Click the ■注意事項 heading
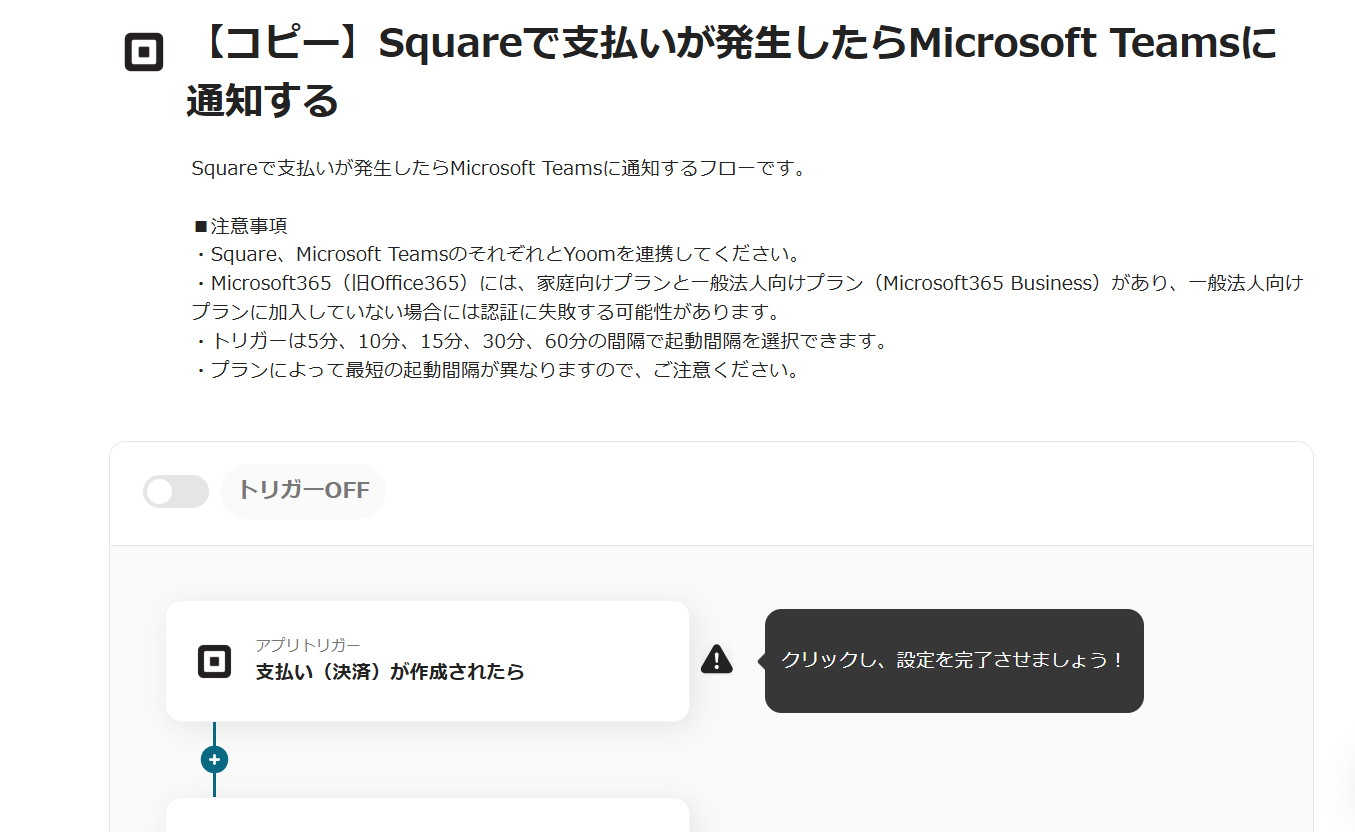Image resolution: width=1355 pixels, height=832 pixels. click(x=240, y=226)
